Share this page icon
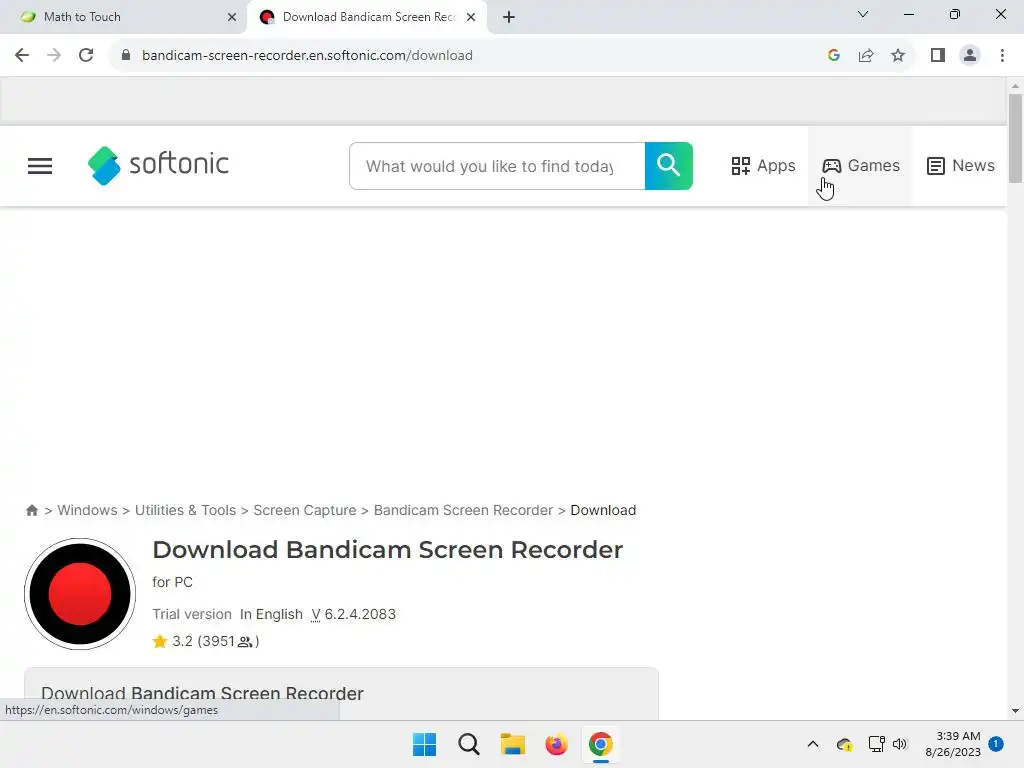Image resolution: width=1024 pixels, height=768 pixels. tap(866, 56)
